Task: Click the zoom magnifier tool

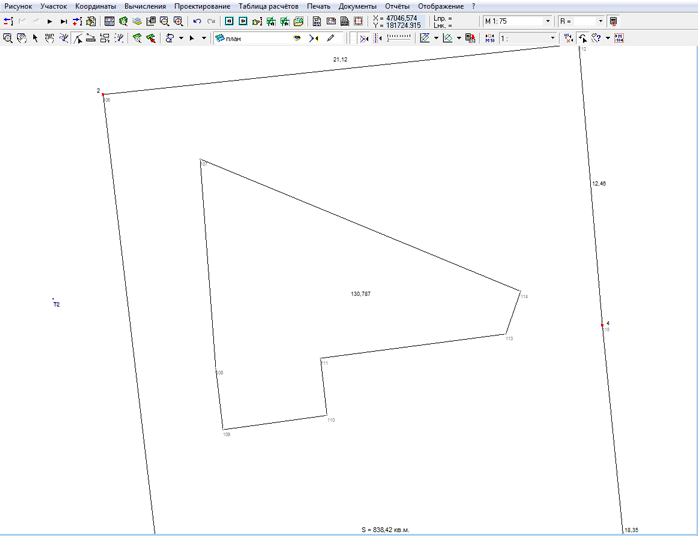Action: point(7,38)
